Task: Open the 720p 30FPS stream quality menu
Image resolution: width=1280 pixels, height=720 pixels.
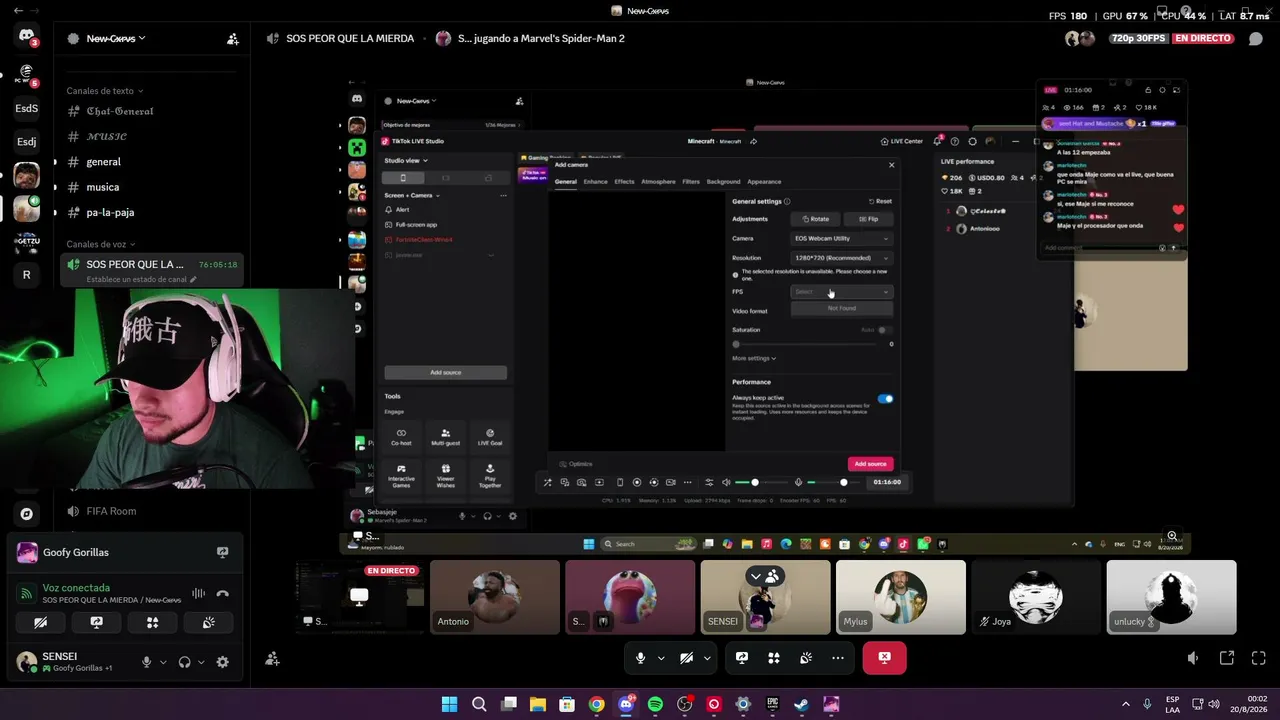Action: 1138,39
